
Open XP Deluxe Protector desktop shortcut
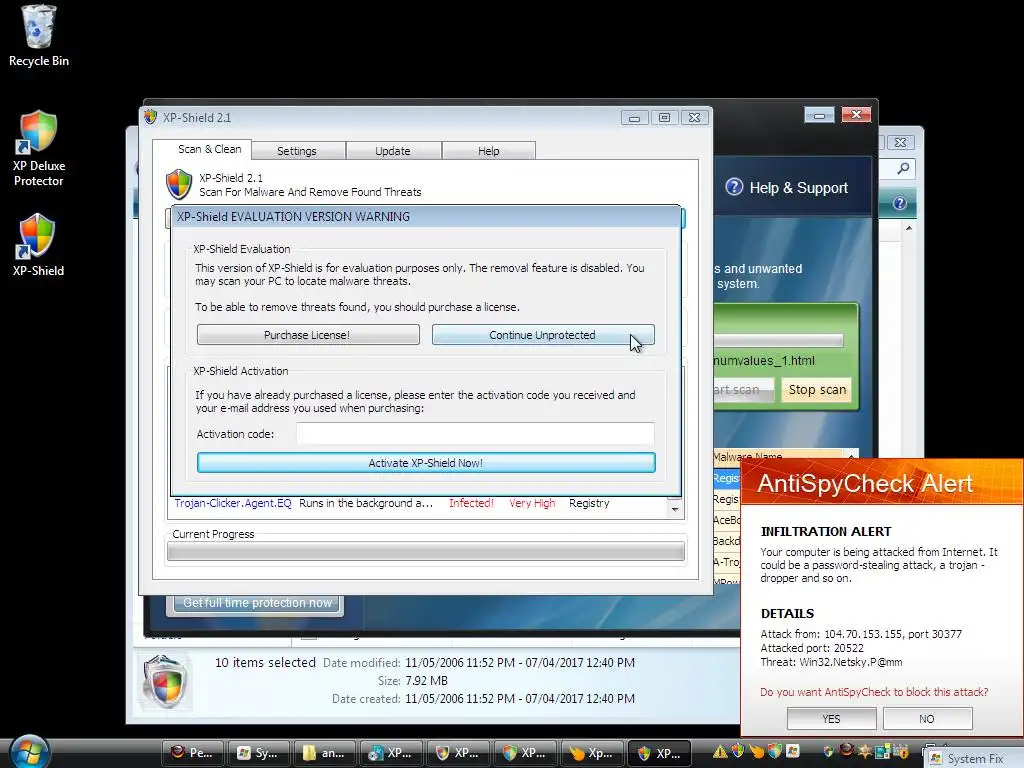tap(39, 149)
